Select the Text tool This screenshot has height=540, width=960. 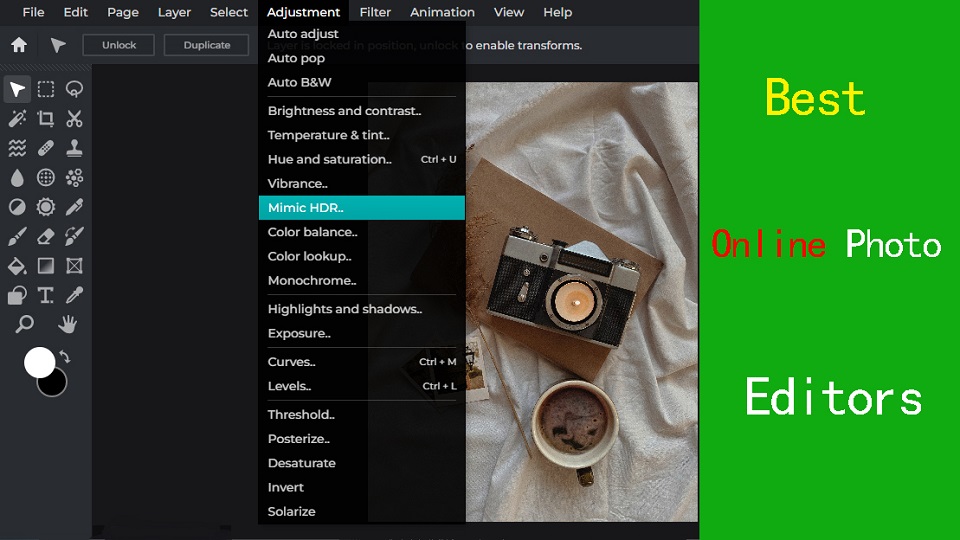(46, 295)
